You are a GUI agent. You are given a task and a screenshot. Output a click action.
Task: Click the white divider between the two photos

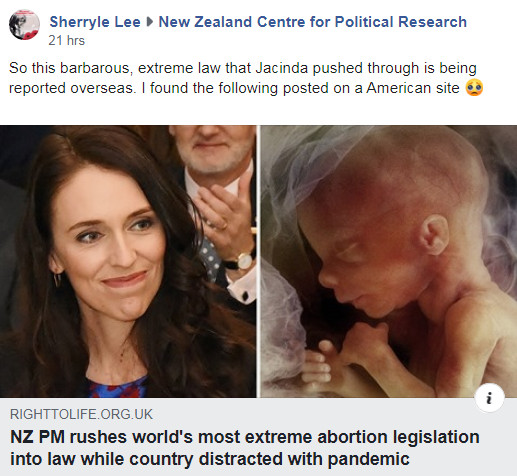tap(258, 261)
